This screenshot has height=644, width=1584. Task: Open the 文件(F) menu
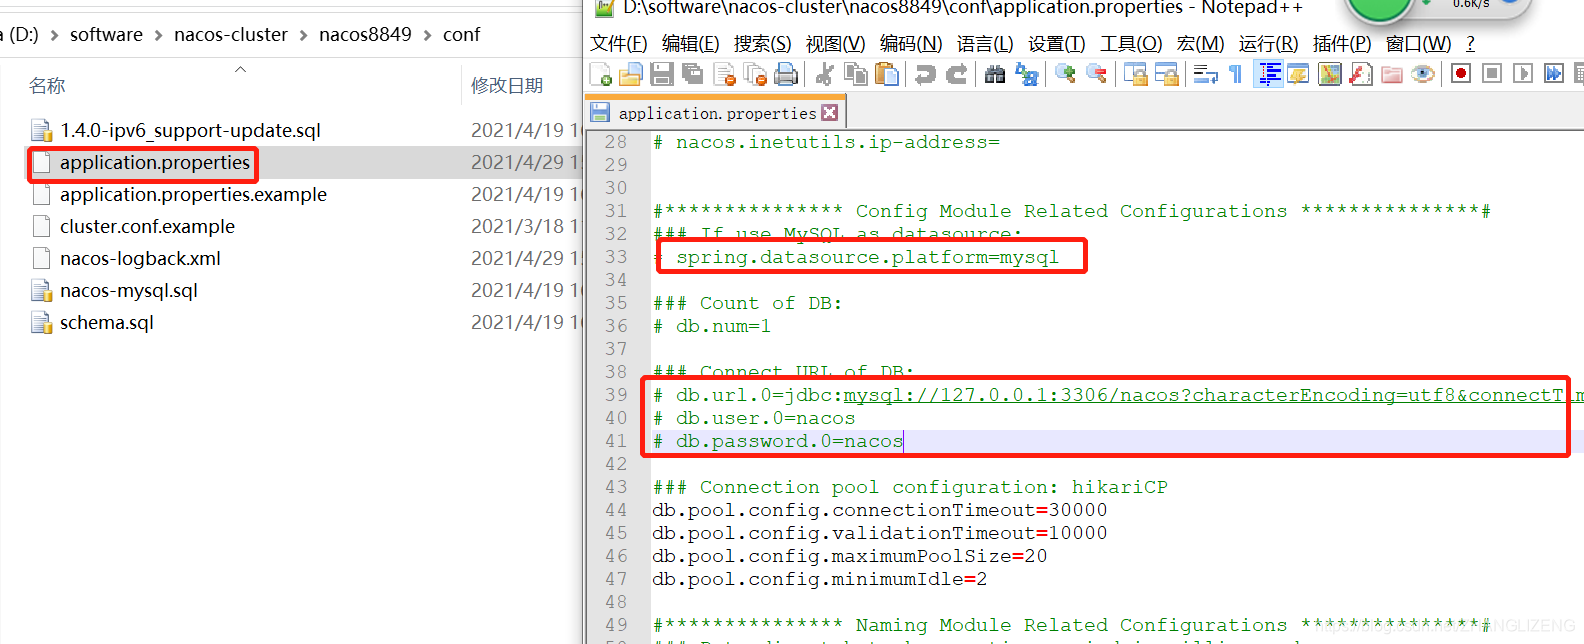(x=619, y=44)
